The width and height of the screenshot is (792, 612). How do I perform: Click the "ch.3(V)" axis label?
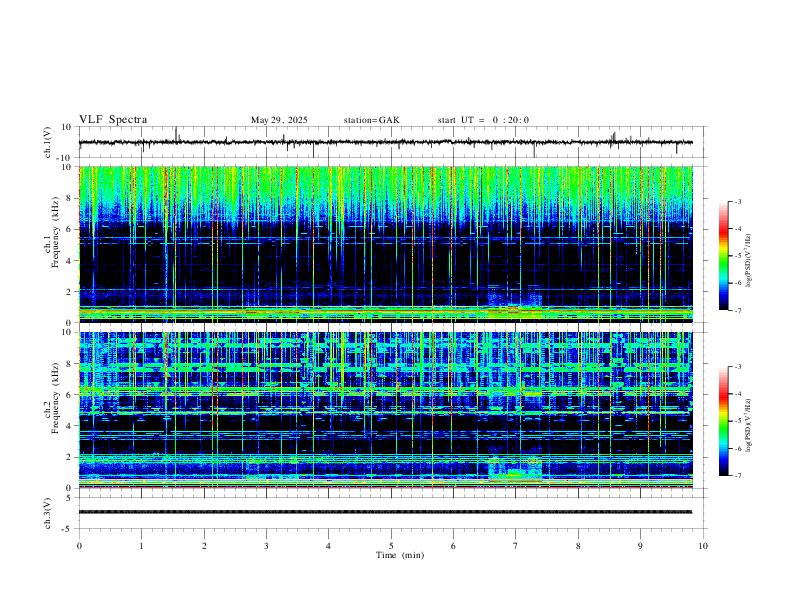[x=48, y=513]
